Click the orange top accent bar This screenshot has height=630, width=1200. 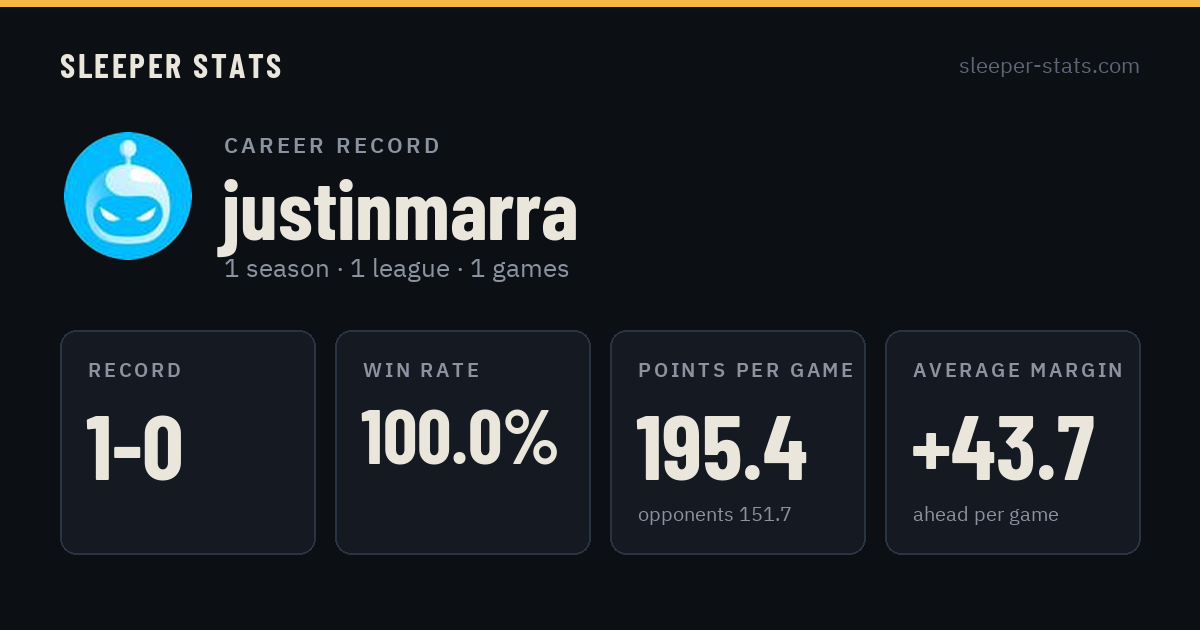[x=600, y=3]
